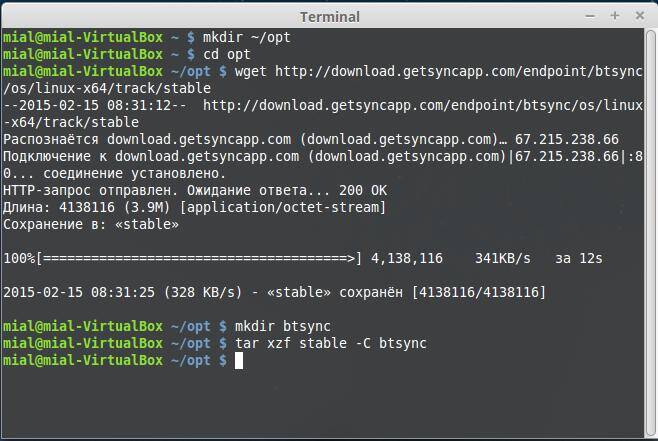Click the Terminal title bar text
Image resolution: width=658 pixels, height=441 pixels.
[329, 16]
